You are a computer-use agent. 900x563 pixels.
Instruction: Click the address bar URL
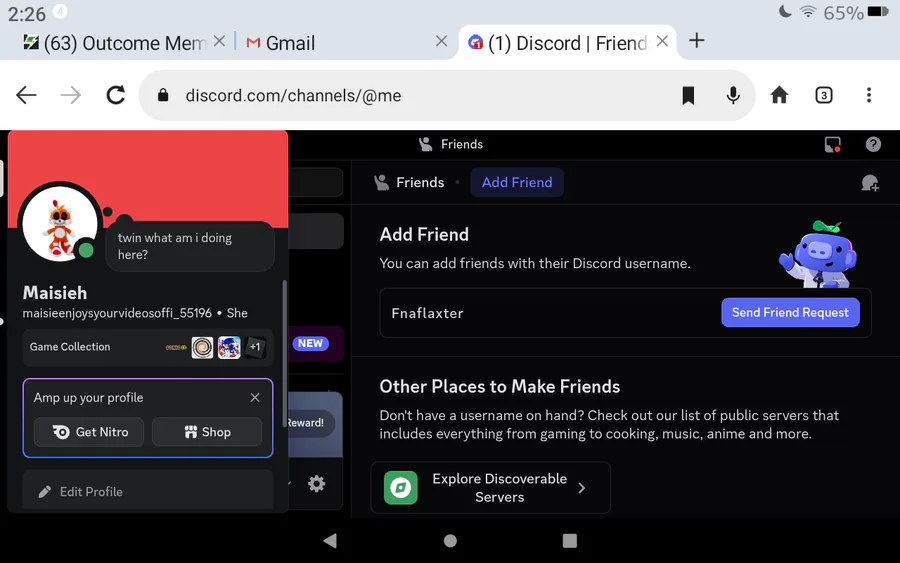(293, 95)
